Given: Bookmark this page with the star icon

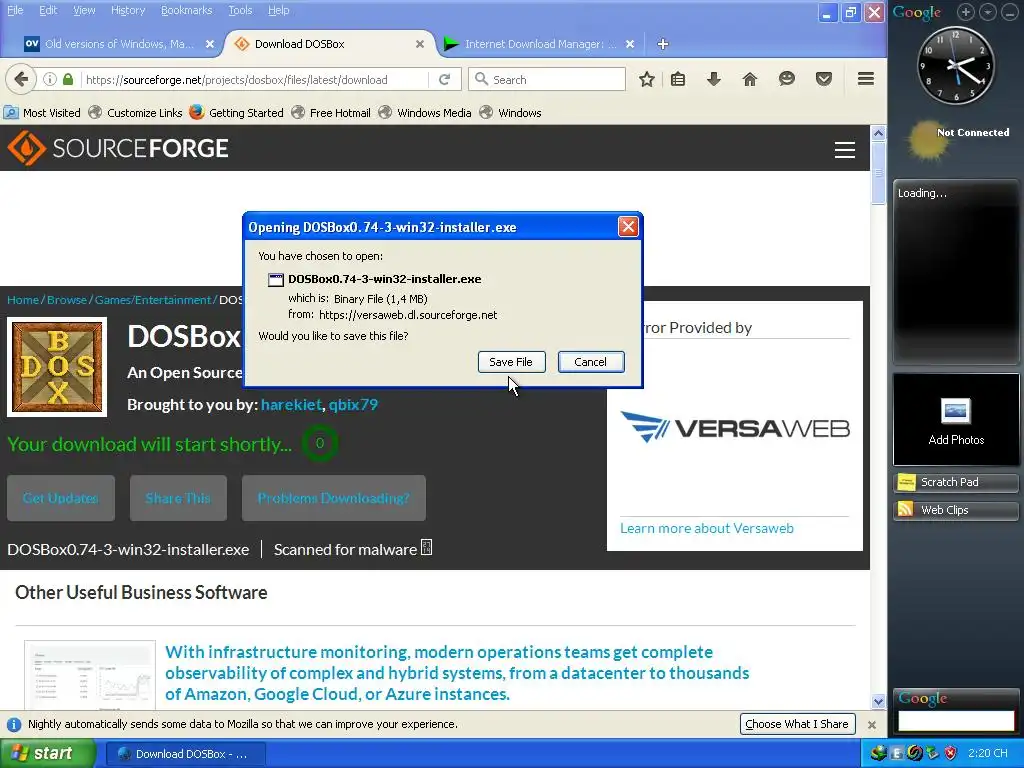Looking at the screenshot, I should 647,80.
